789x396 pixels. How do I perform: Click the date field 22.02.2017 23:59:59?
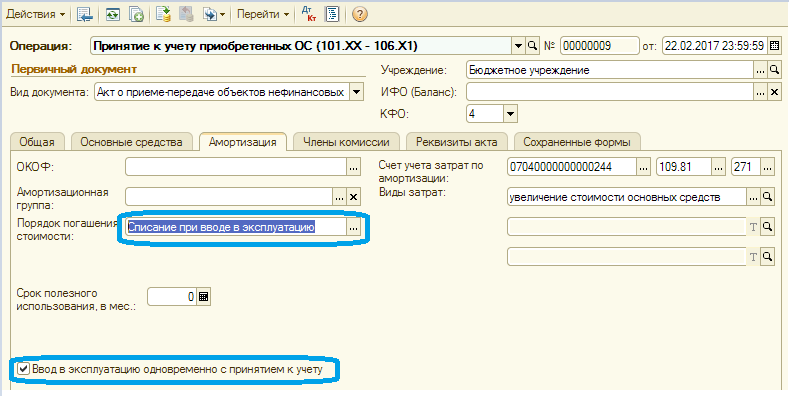715,46
